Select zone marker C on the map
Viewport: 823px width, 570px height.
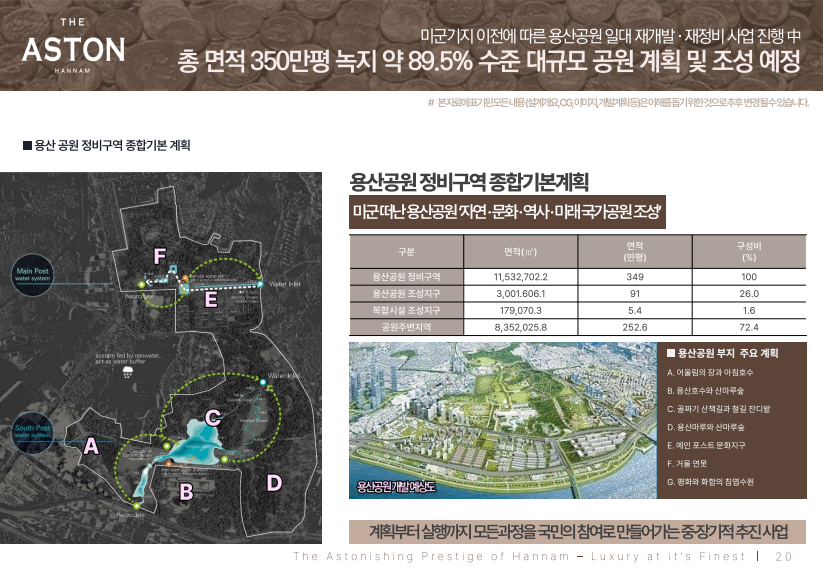(x=213, y=416)
